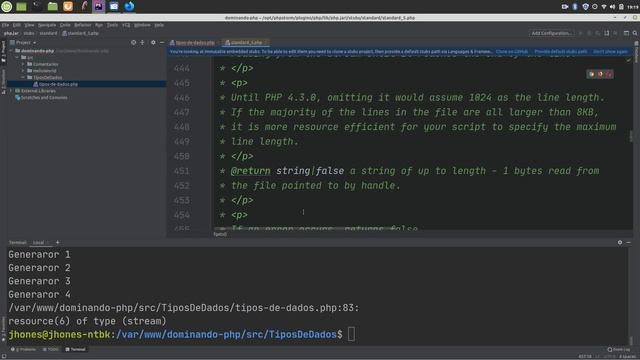This screenshot has width=640, height=360.
Task: Expand the Comentarios folder
Action: [23, 64]
